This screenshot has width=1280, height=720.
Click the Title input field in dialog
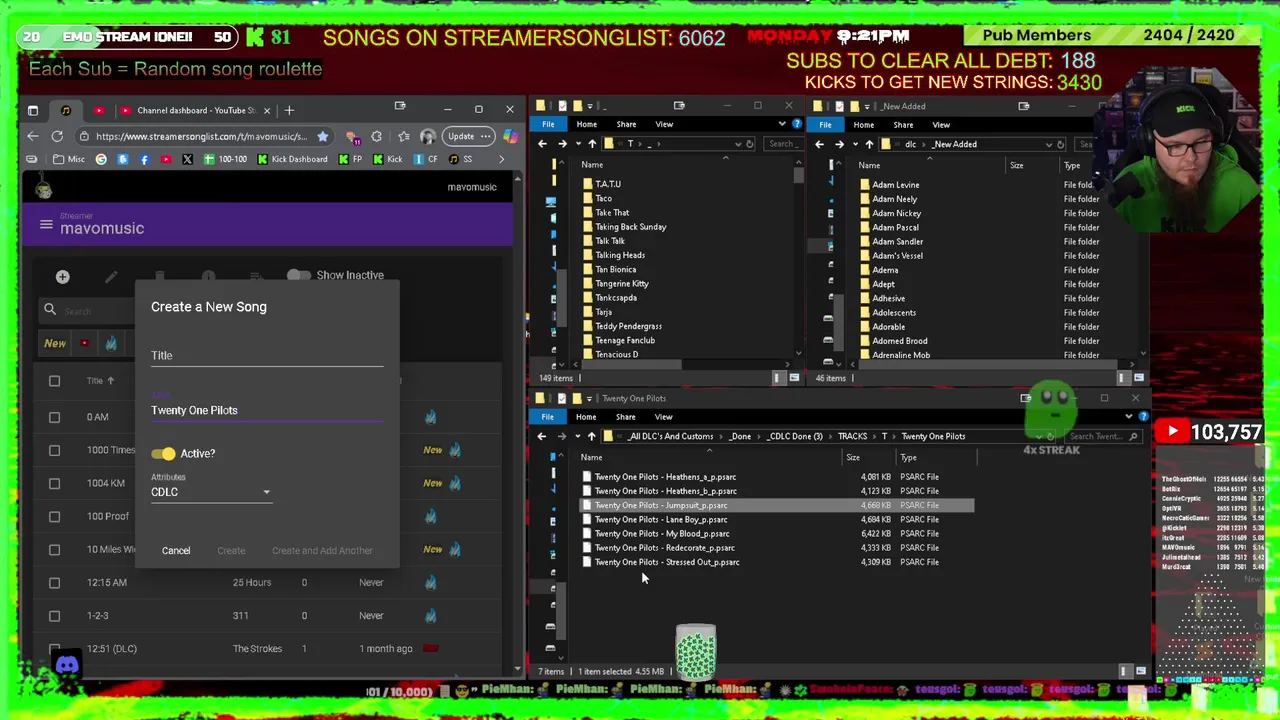pos(267,356)
